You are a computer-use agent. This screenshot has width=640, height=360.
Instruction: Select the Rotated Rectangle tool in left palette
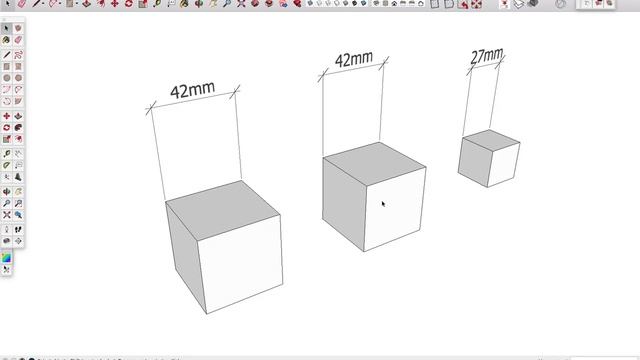[18, 67]
